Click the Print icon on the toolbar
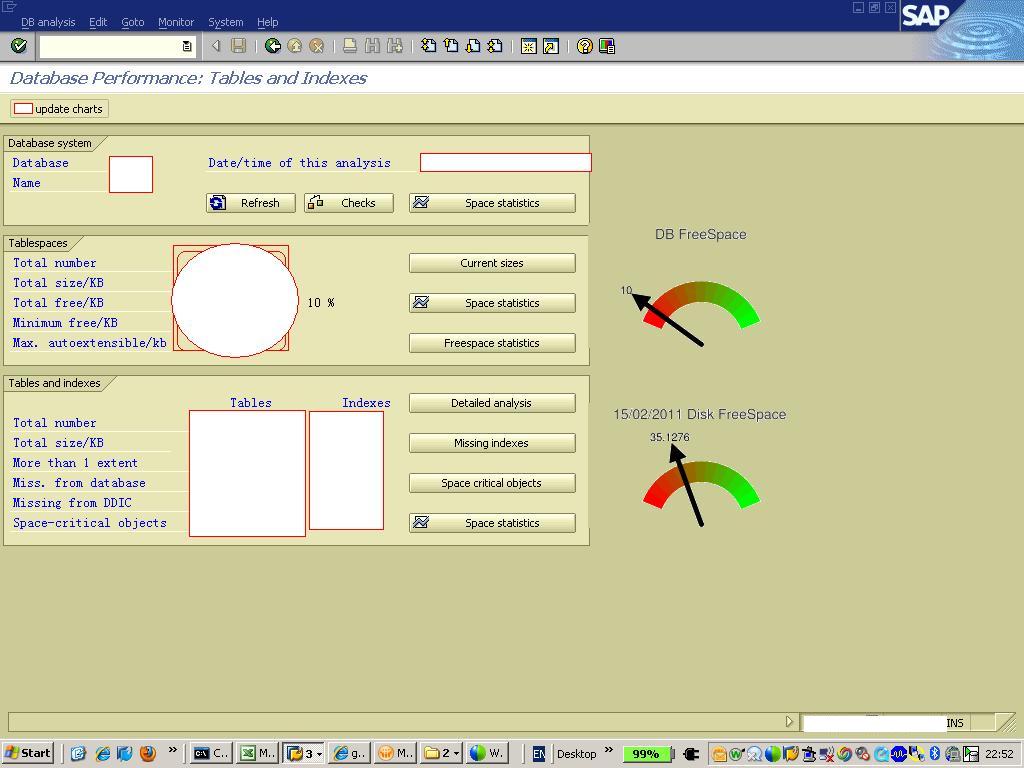 click(x=351, y=45)
